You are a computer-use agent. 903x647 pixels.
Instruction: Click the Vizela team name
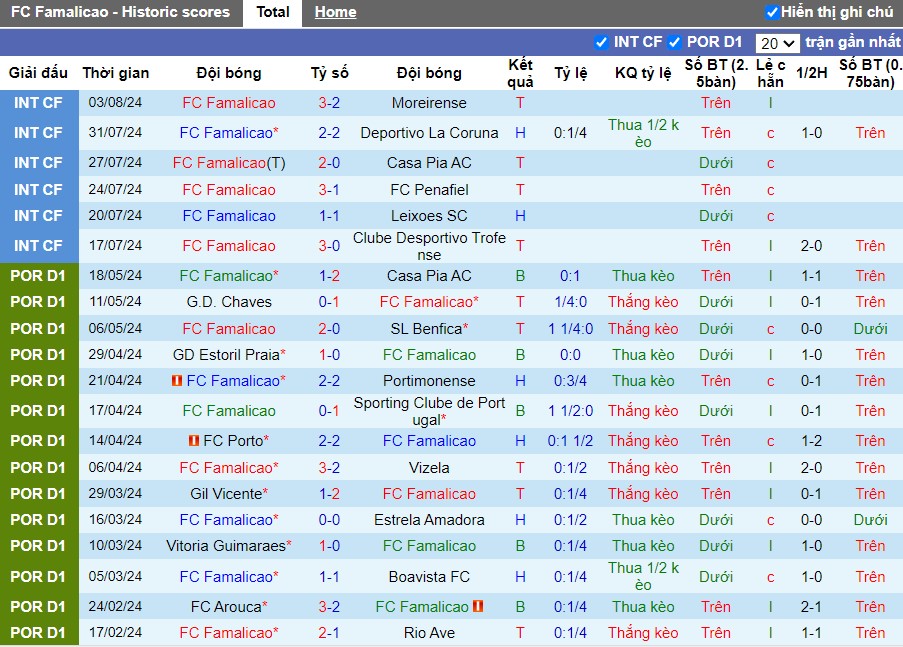429,468
